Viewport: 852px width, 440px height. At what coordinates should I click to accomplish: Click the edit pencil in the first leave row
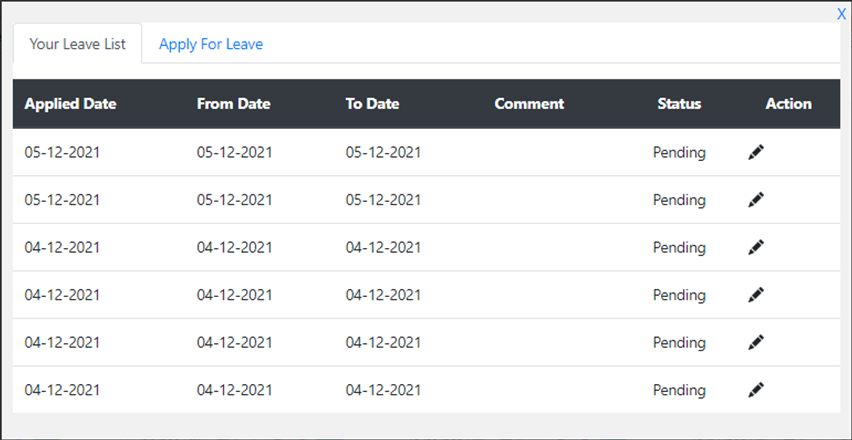pos(756,152)
